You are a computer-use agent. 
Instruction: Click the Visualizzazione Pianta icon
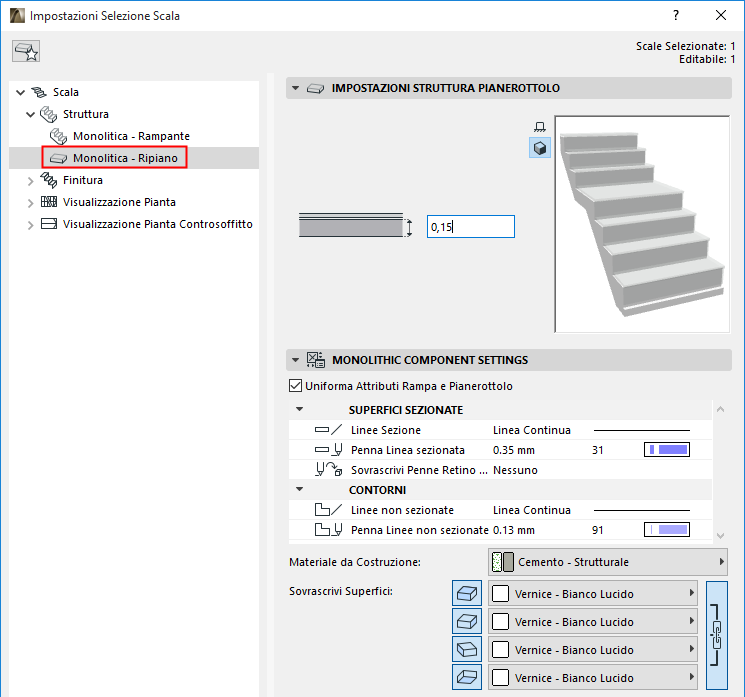tap(48, 202)
